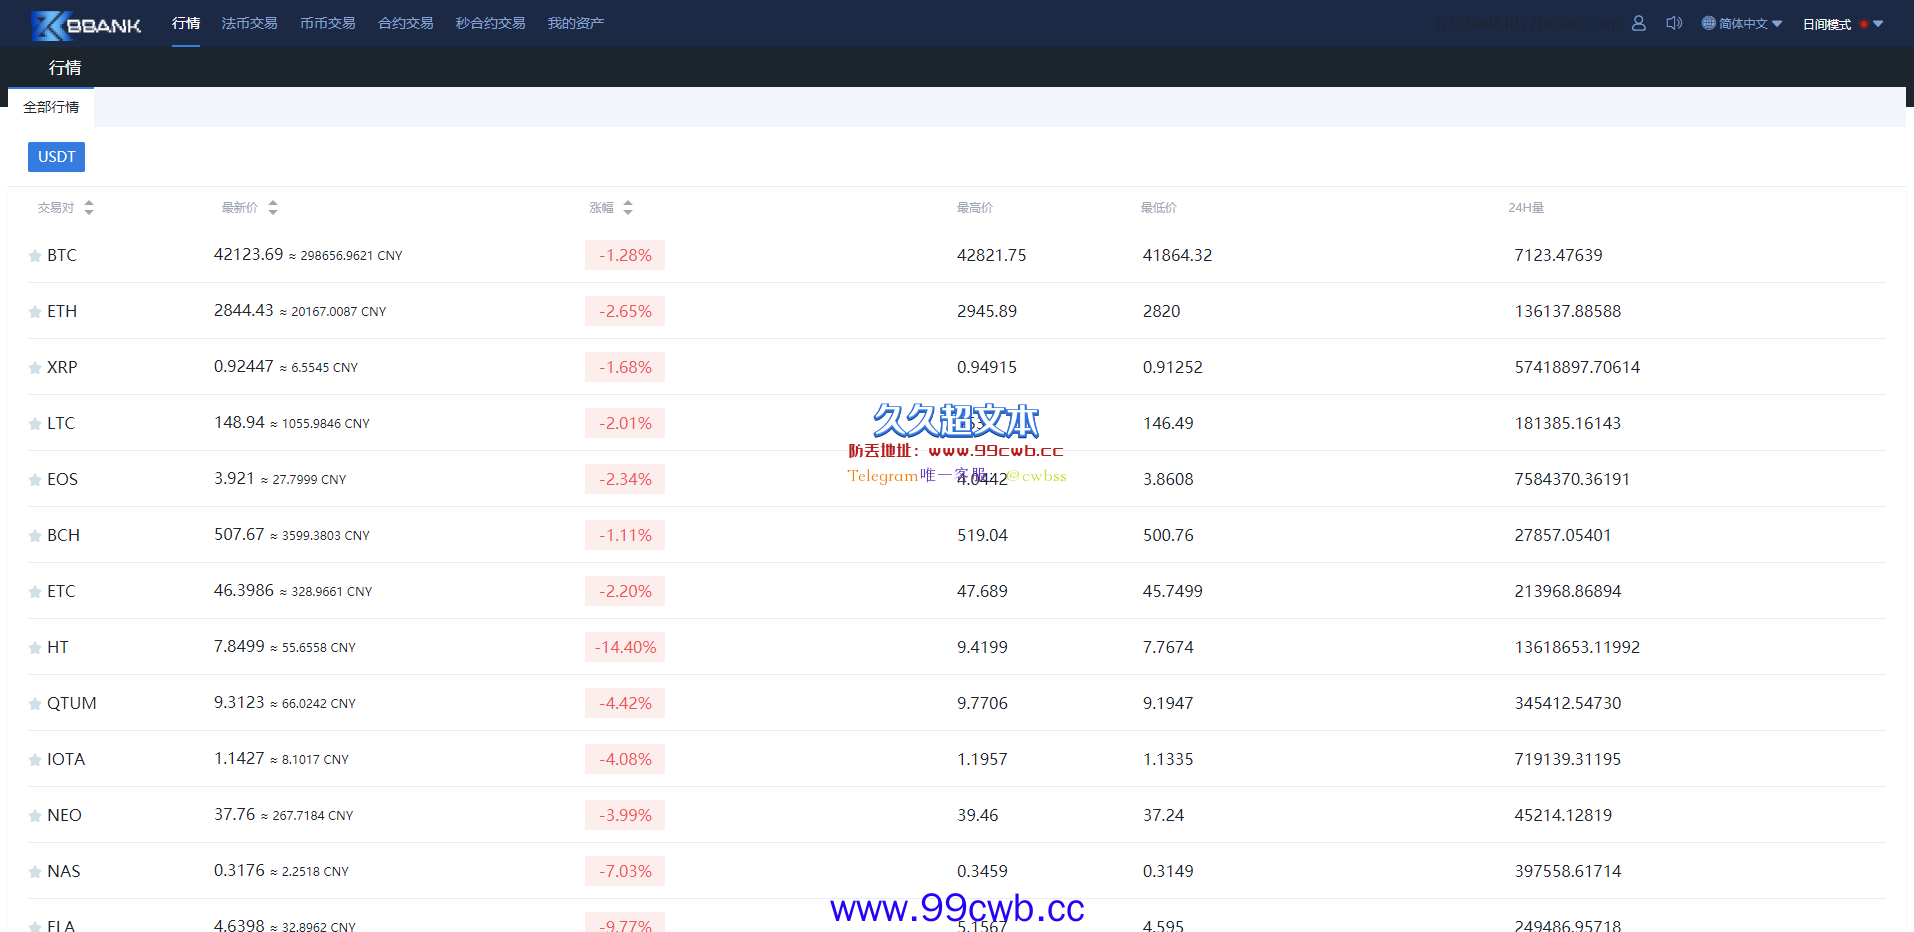Open the 秒合约交易 nav item

coord(490,23)
